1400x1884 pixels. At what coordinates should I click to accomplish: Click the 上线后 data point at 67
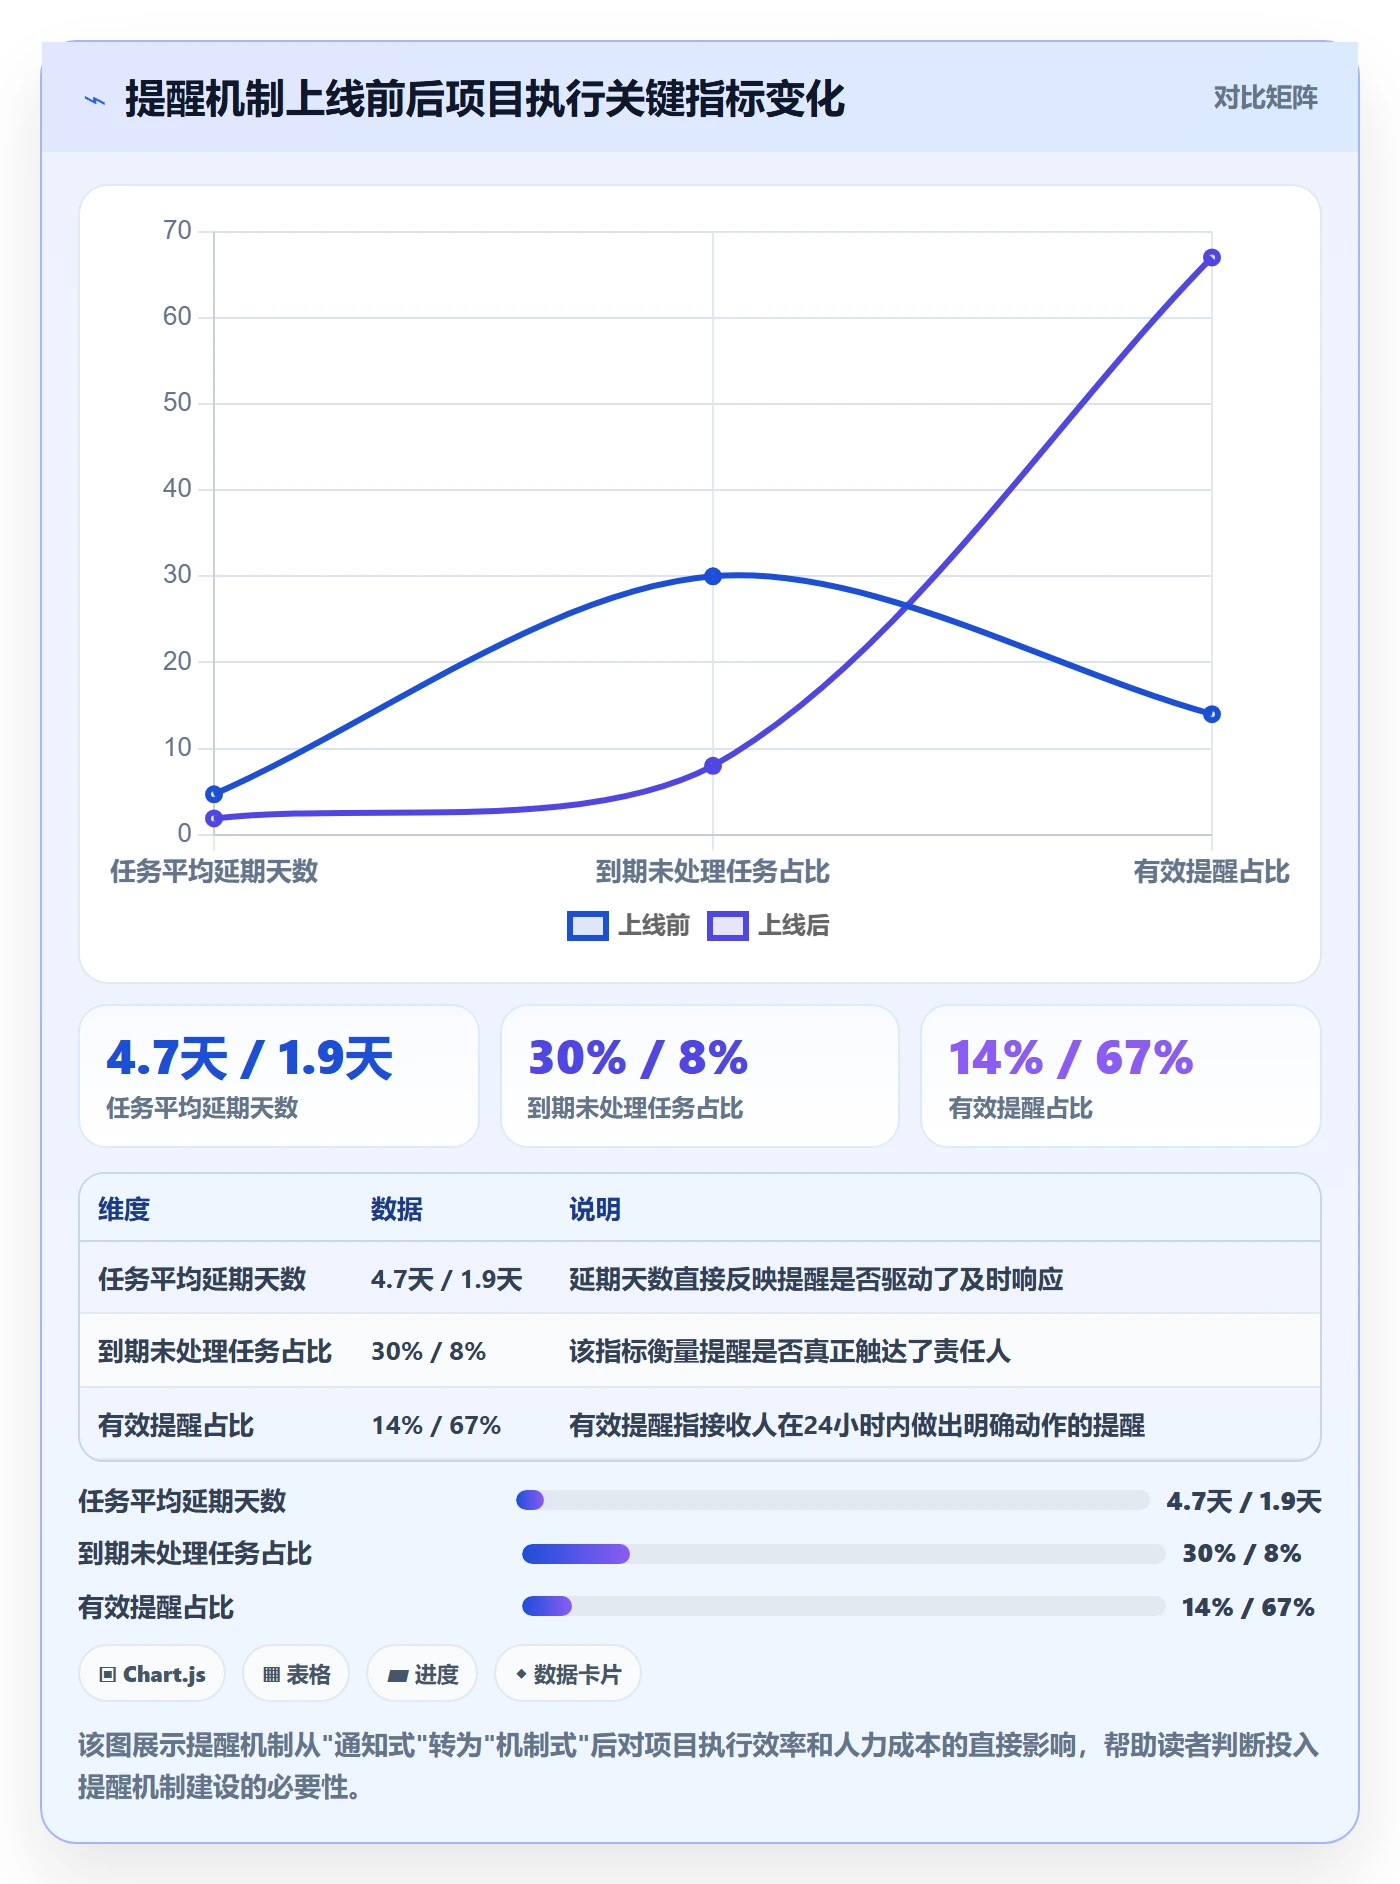[1211, 258]
